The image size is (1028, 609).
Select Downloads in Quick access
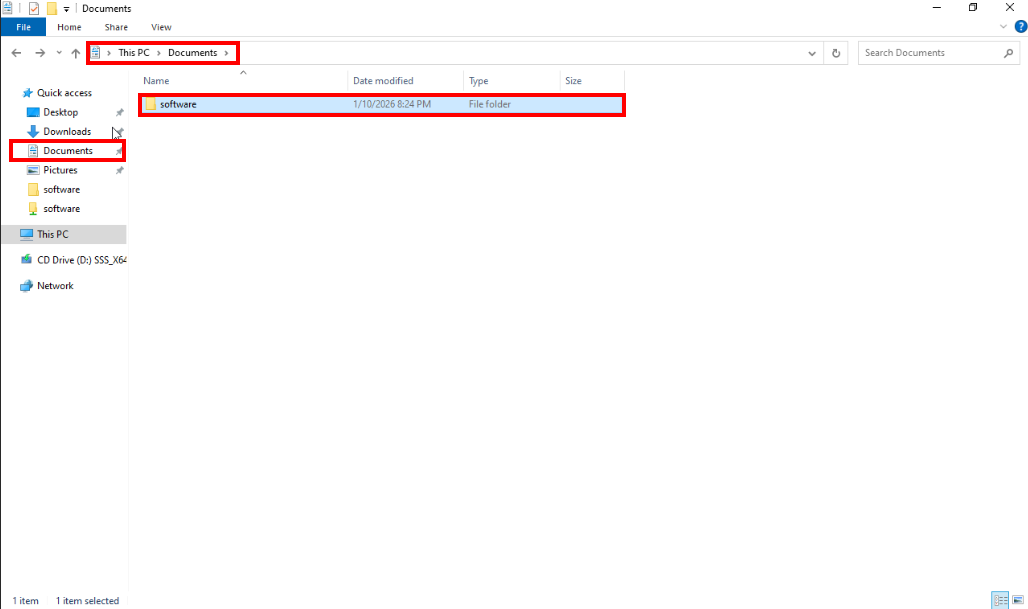point(67,132)
